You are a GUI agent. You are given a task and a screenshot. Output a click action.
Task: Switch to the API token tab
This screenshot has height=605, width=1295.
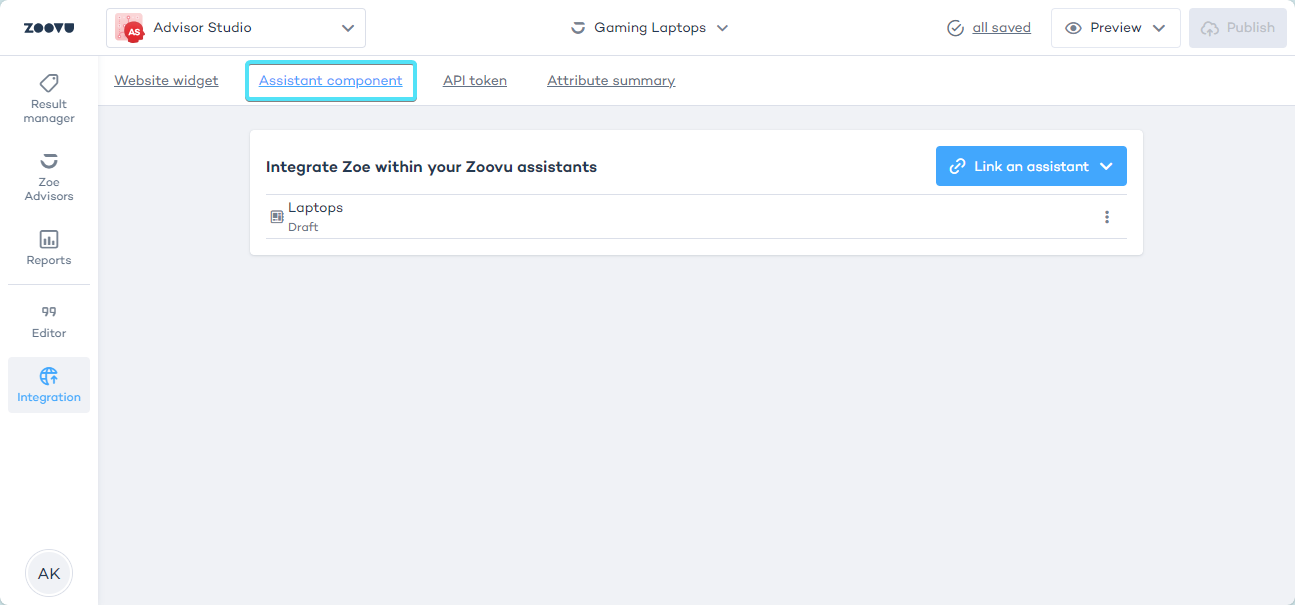pyautogui.click(x=475, y=80)
